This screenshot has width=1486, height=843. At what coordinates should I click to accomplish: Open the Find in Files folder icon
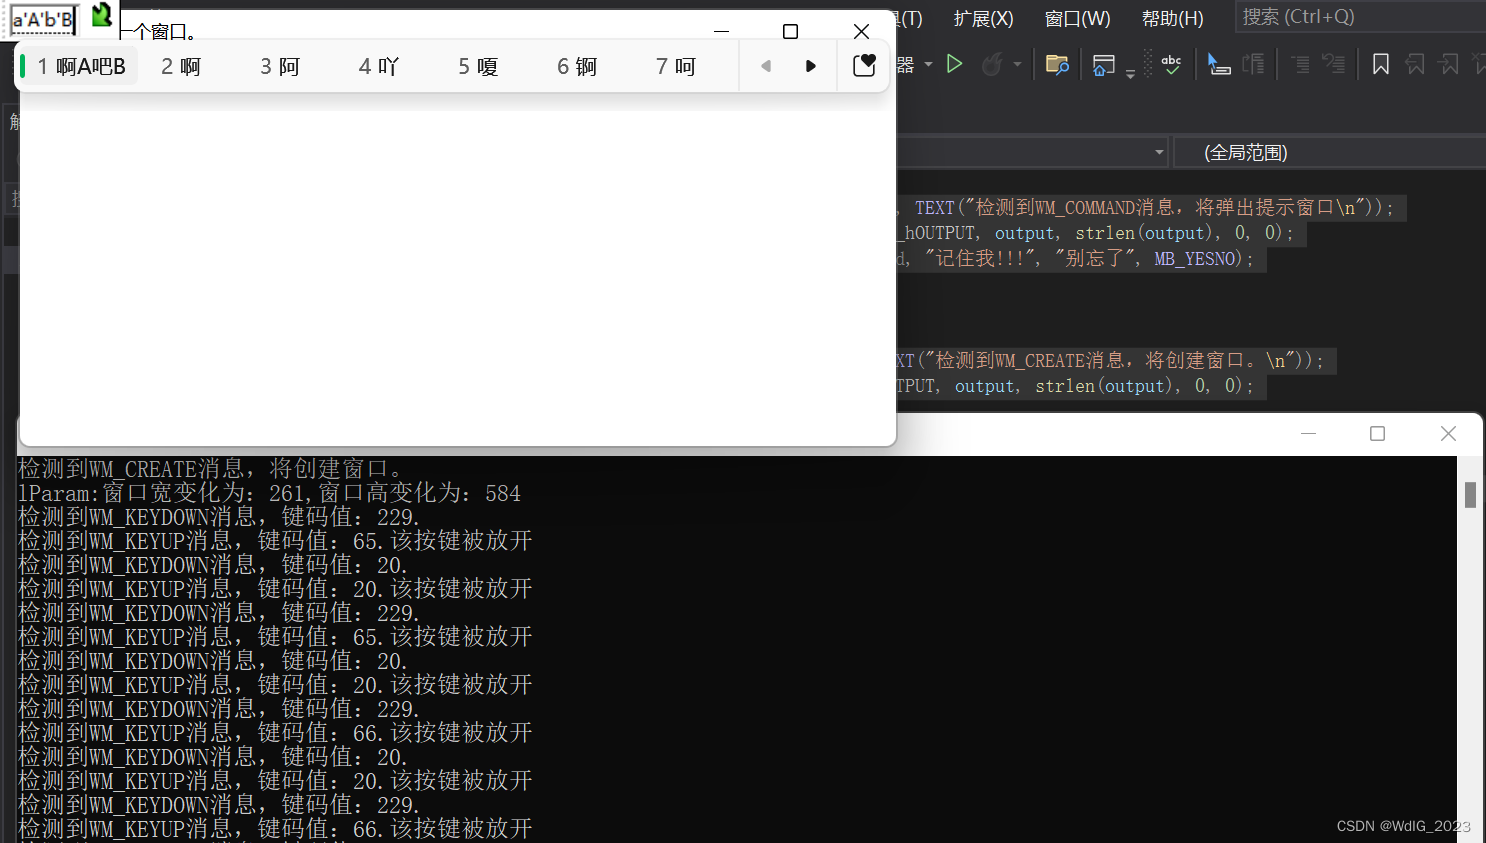point(1057,65)
